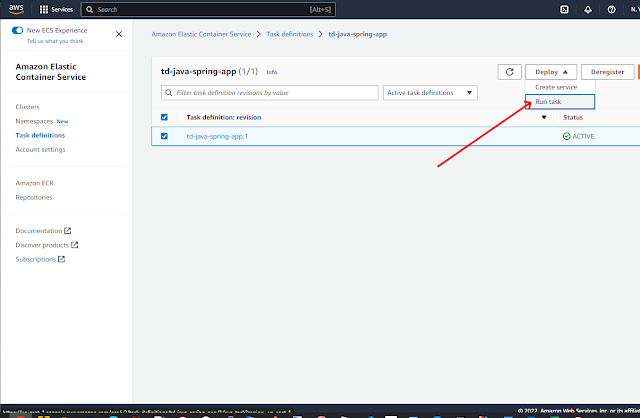
Task: Close the New ECS Experience sidebar
Action: (x=119, y=34)
